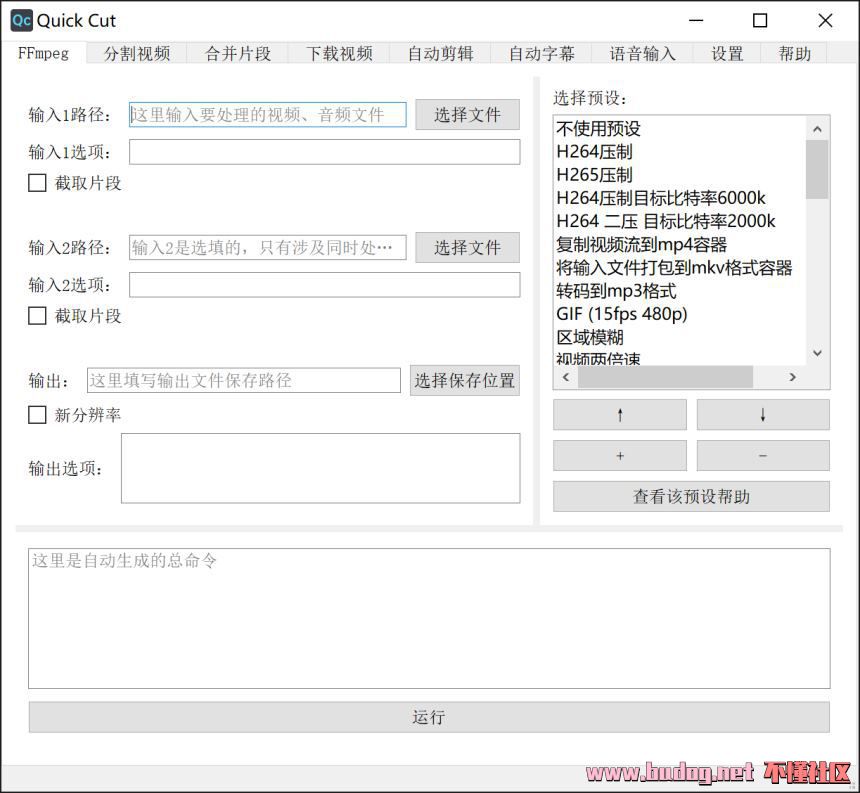This screenshot has width=860, height=793.
Task: Open the 自动字幕 tab
Action: [x=541, y=54]
